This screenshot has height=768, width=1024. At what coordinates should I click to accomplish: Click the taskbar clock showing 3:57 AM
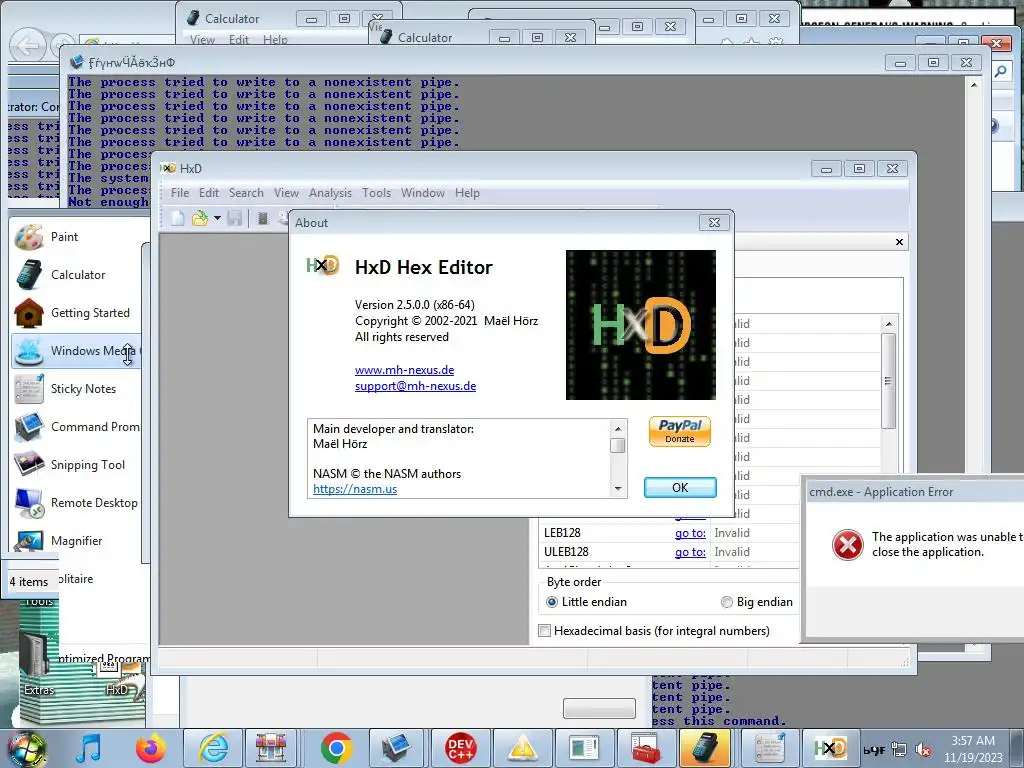tap(973, 749)
